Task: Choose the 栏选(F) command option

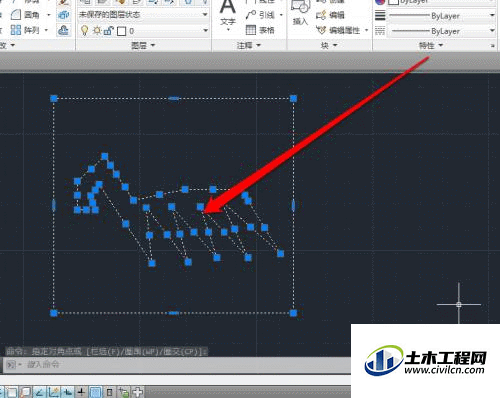Action: coord(104,351)
